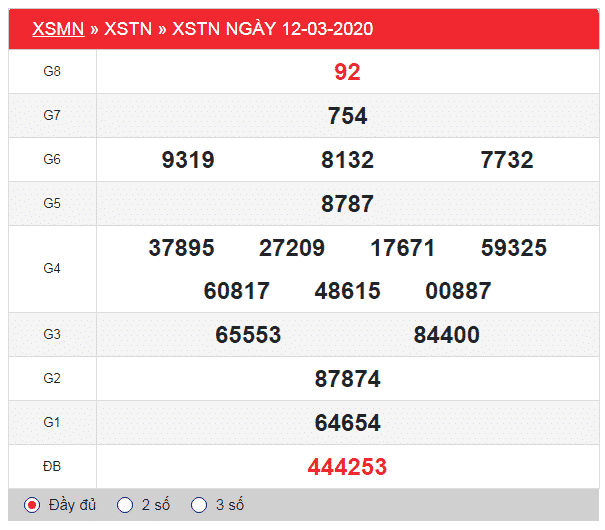
Task: Select the Đầy đủ radio button
Action: click(x=32, y=505)
